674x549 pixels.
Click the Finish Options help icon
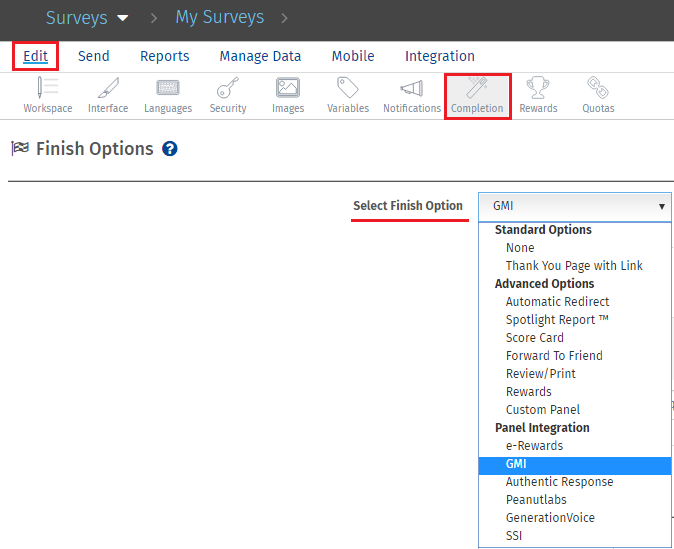(x=170, y=149)
